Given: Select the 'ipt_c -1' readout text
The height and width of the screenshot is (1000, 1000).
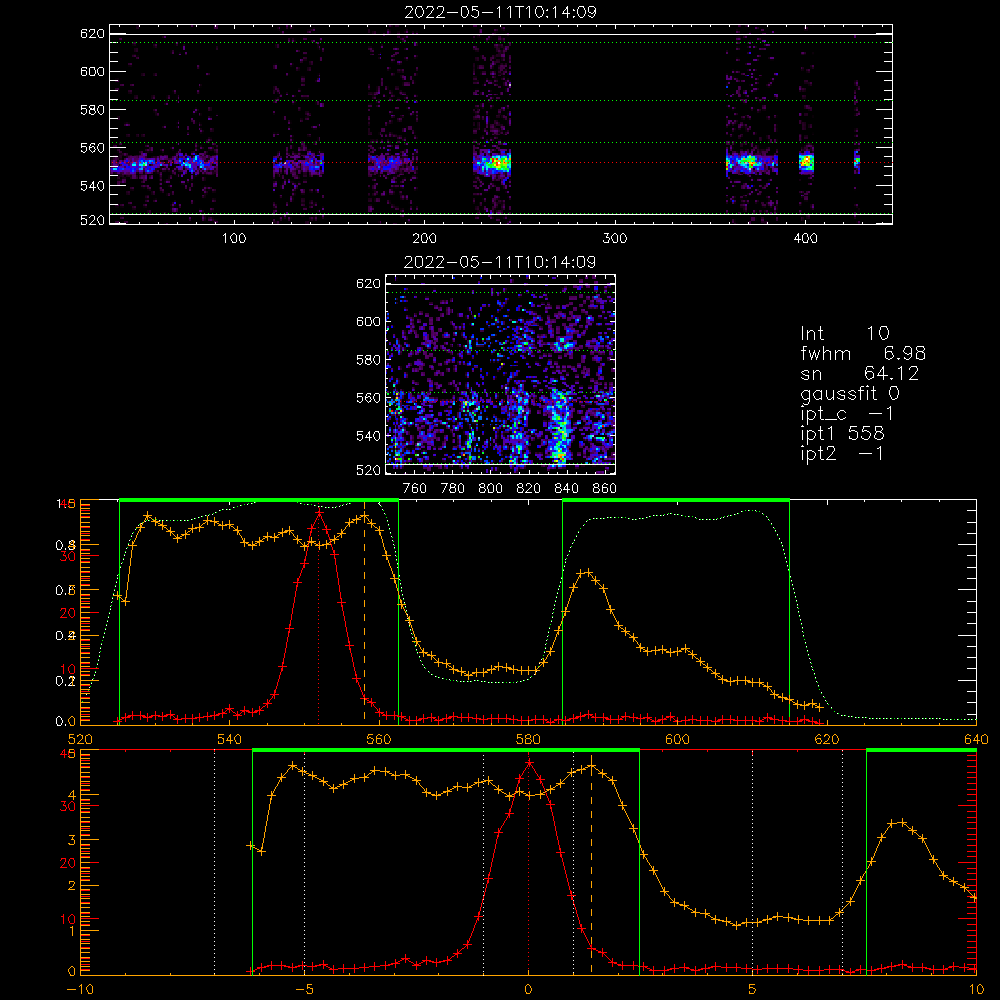Looking at the screenshot, I should 847,414.
